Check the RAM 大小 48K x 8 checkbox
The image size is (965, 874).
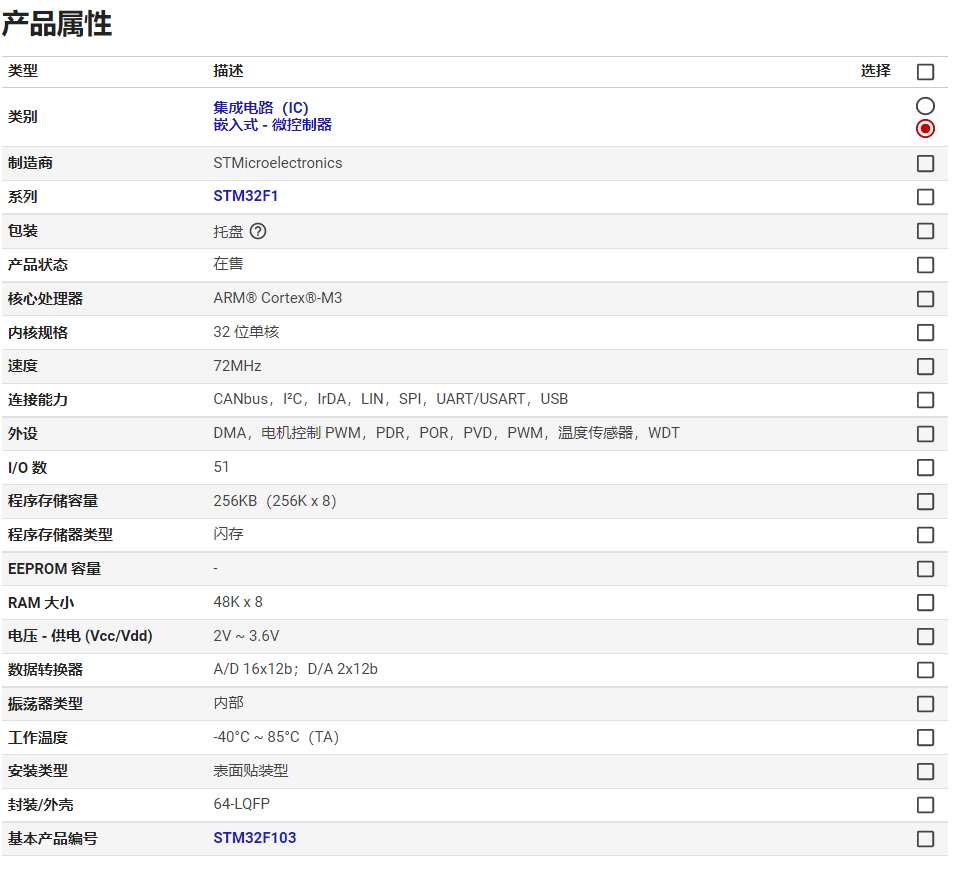(x=925, y=603)
